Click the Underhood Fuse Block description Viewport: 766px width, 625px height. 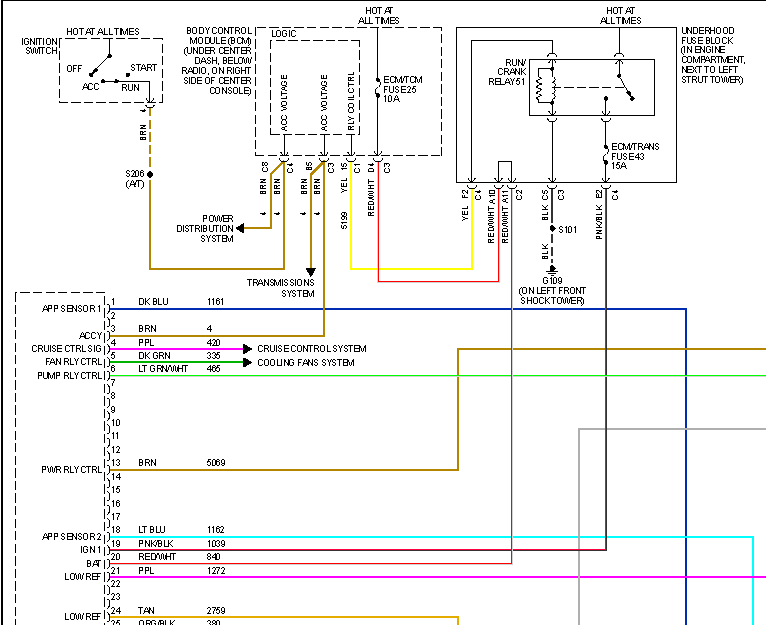714,58
